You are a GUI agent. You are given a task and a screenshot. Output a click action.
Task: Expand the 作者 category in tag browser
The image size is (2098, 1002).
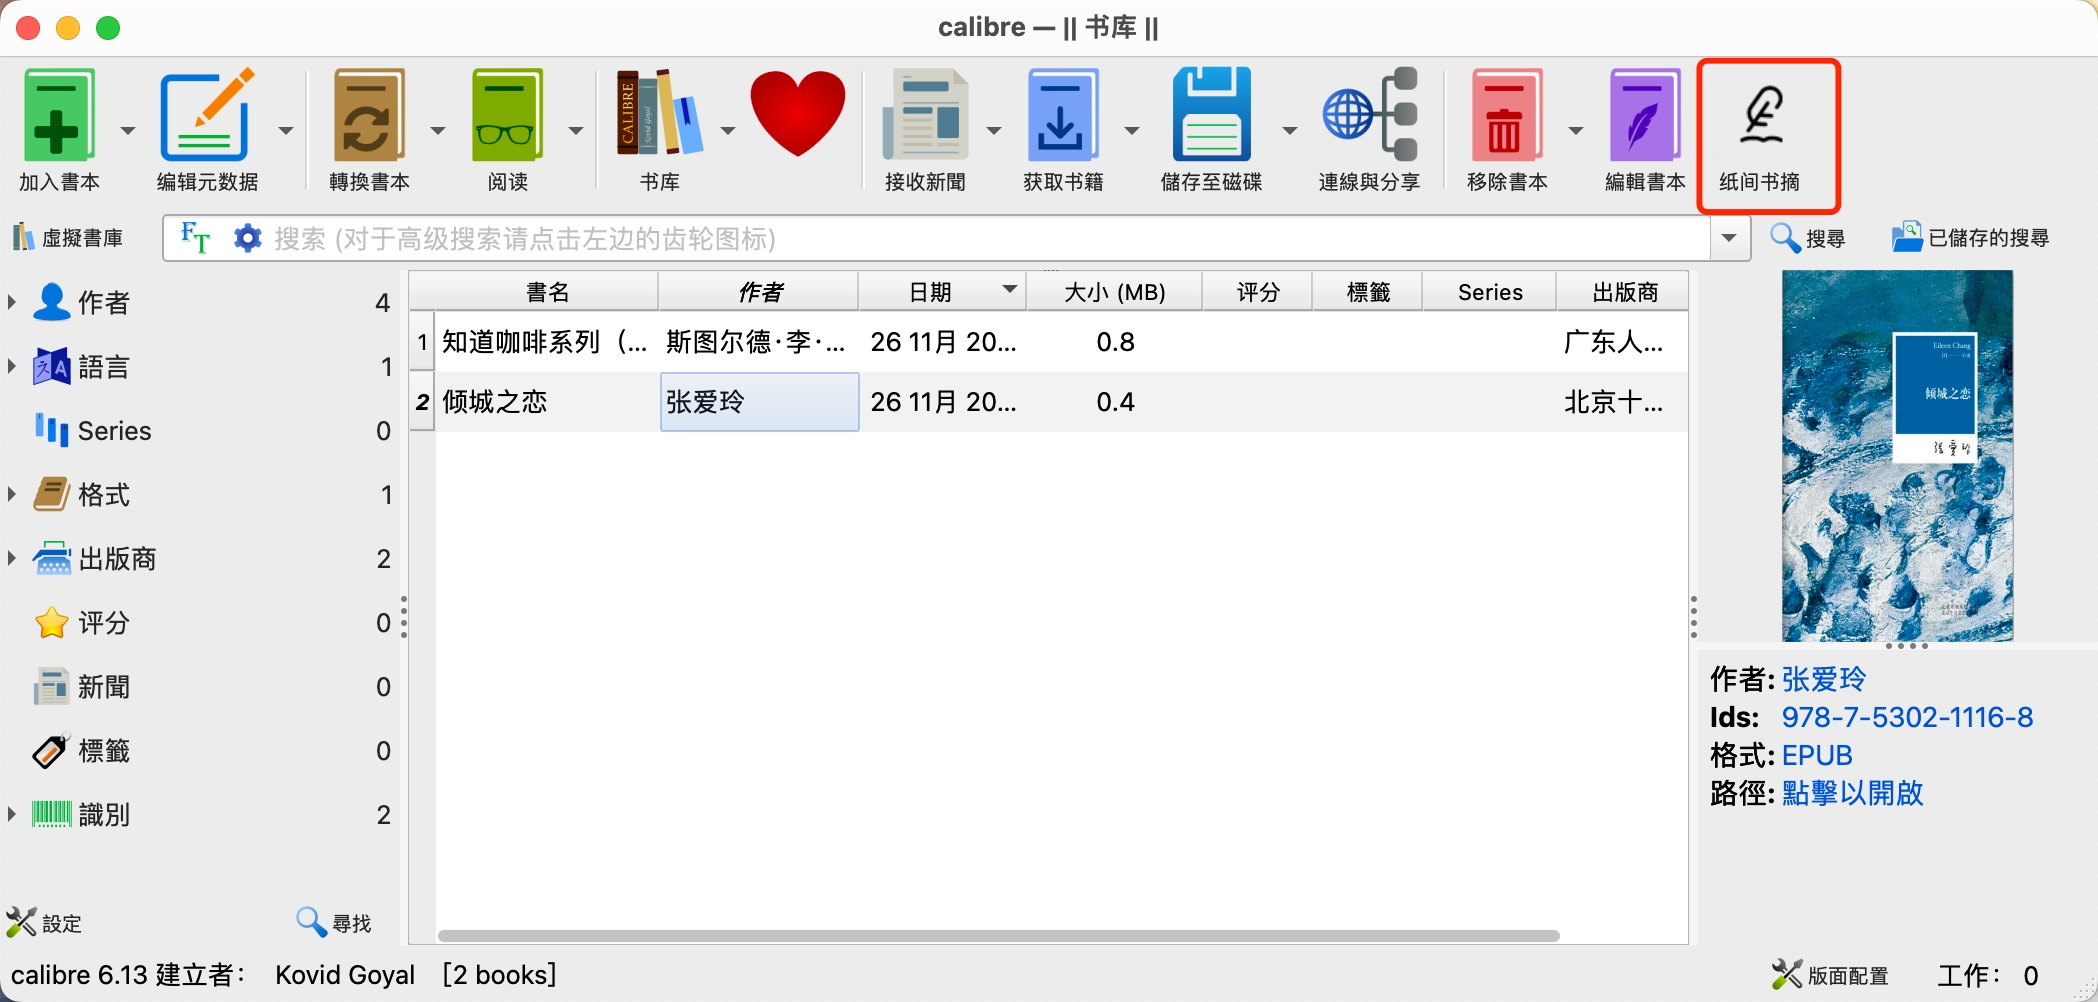pos(12,302)
